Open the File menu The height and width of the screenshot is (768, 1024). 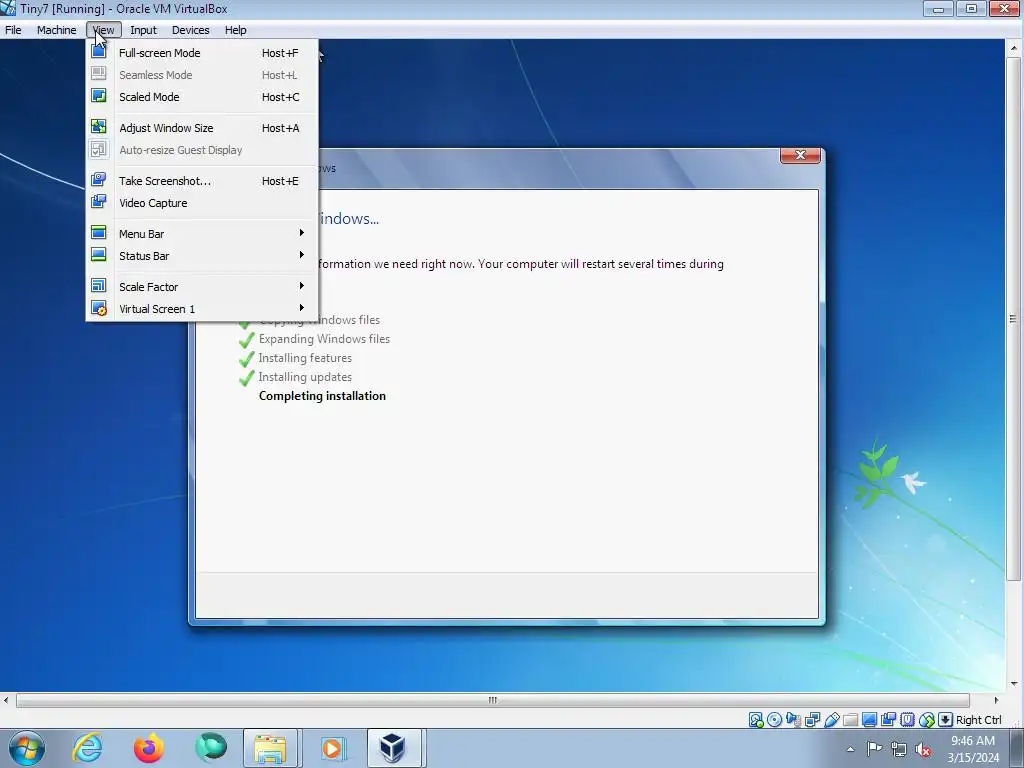tap(13, 30)
